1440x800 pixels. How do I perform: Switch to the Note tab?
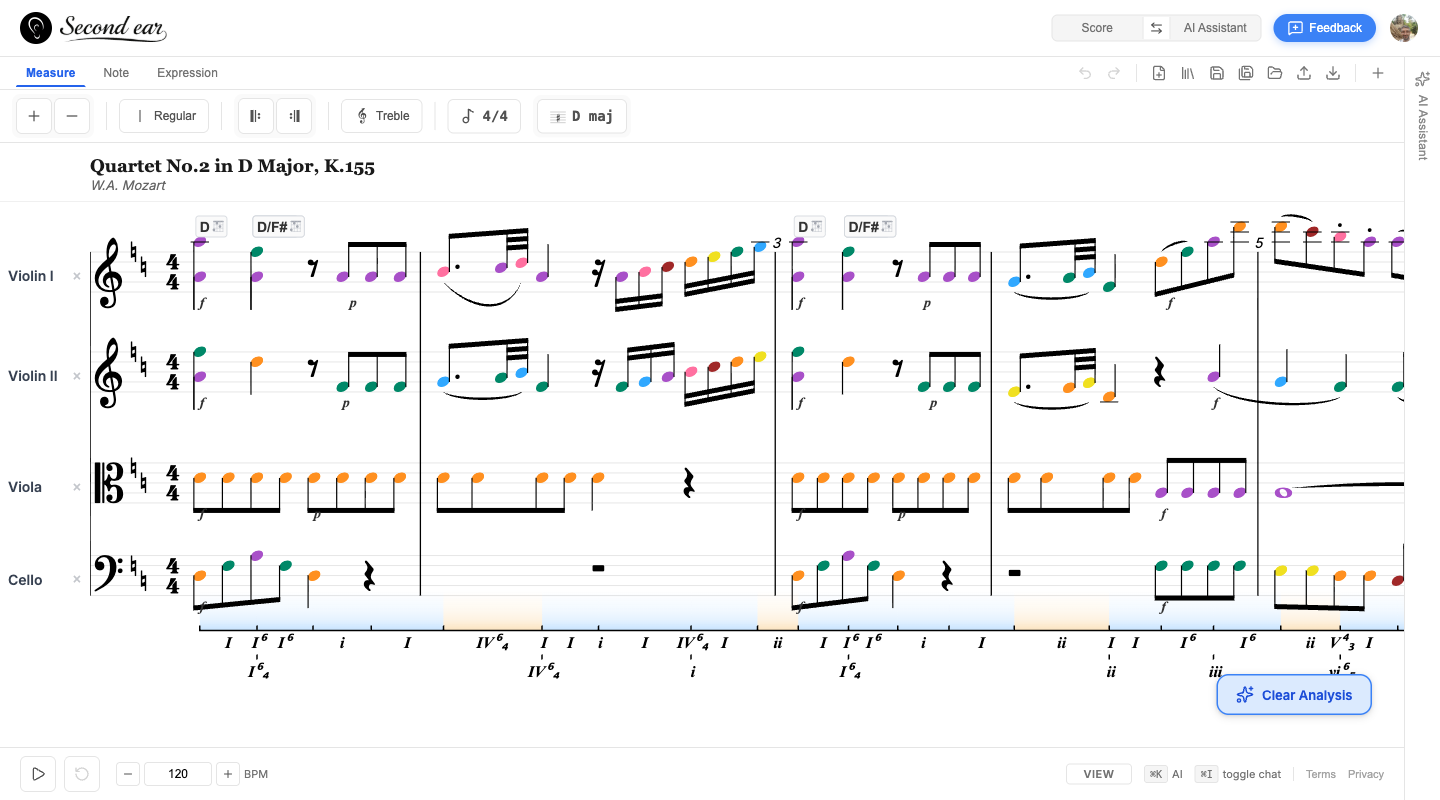[x=116, y=72]
